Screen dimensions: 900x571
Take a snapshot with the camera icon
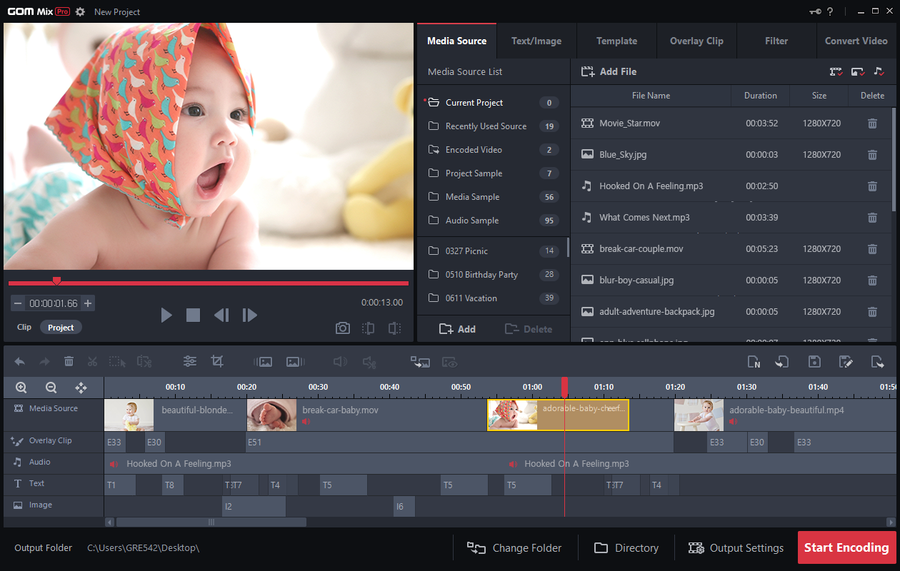342,328
